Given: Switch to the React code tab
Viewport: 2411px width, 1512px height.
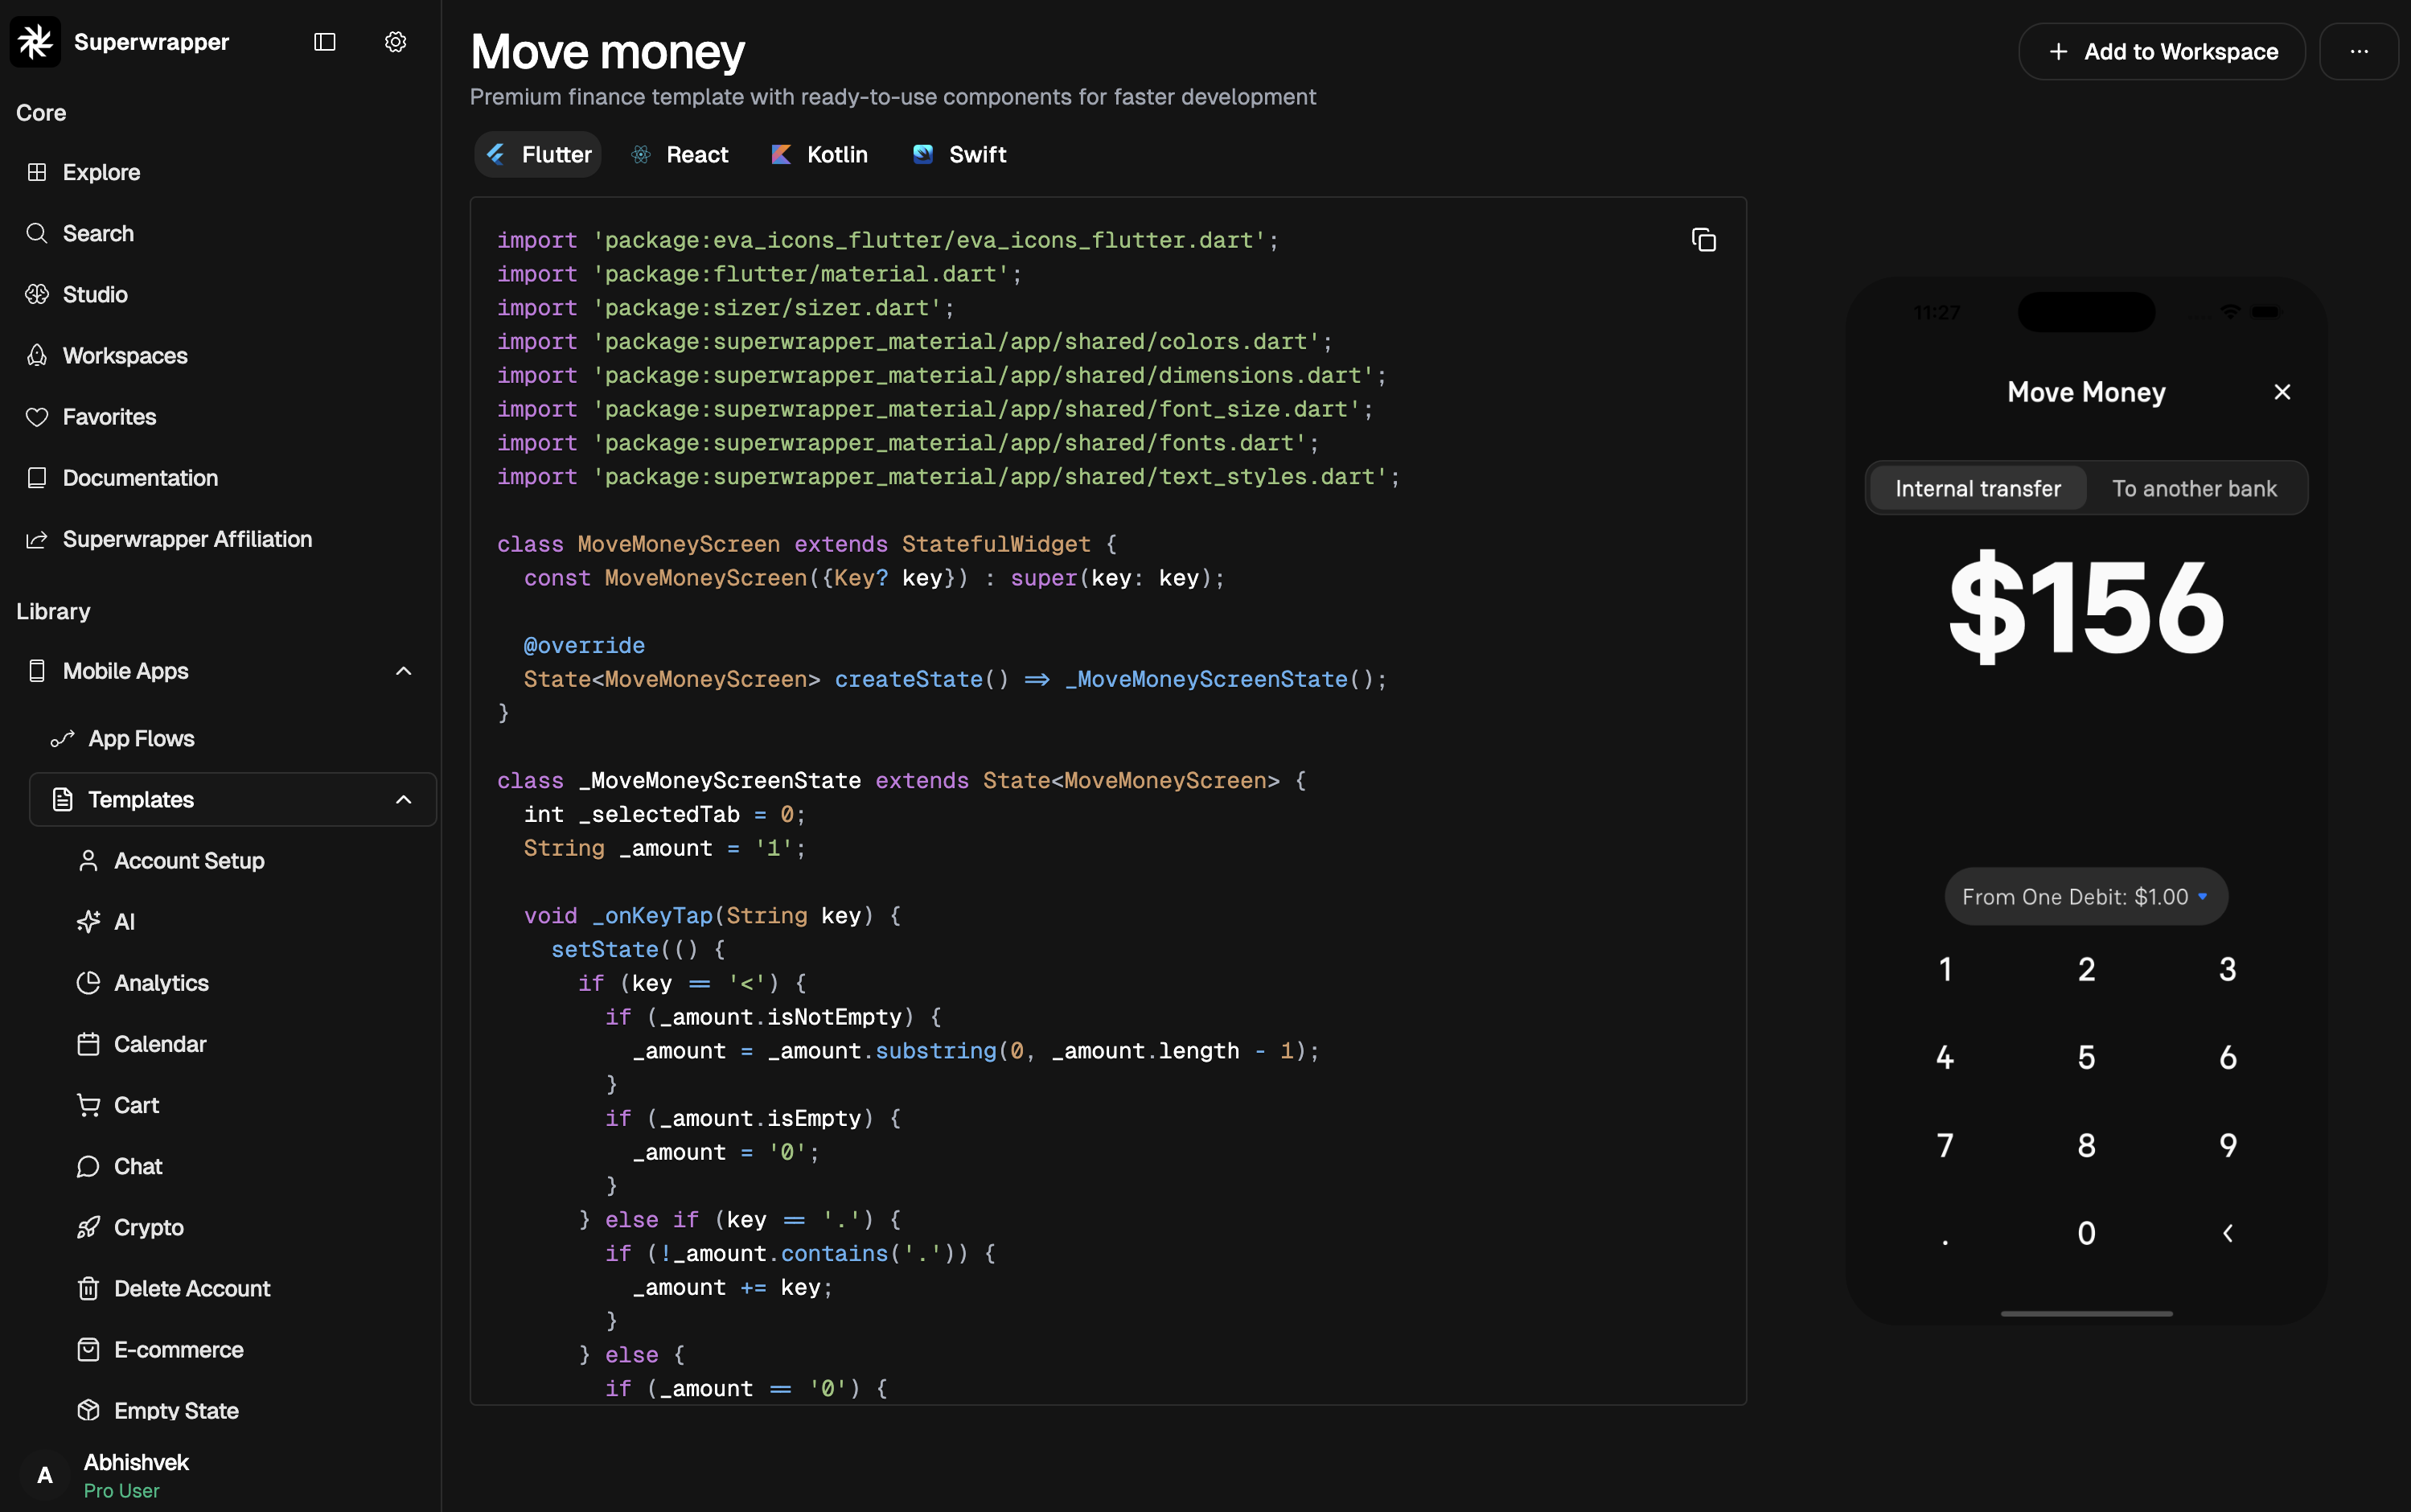Looking at the screenshot, I should [680, 155].
